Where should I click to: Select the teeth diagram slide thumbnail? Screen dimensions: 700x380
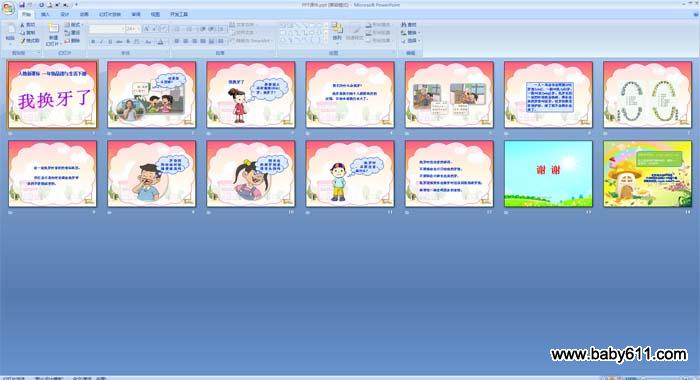(x=647, y=95)
